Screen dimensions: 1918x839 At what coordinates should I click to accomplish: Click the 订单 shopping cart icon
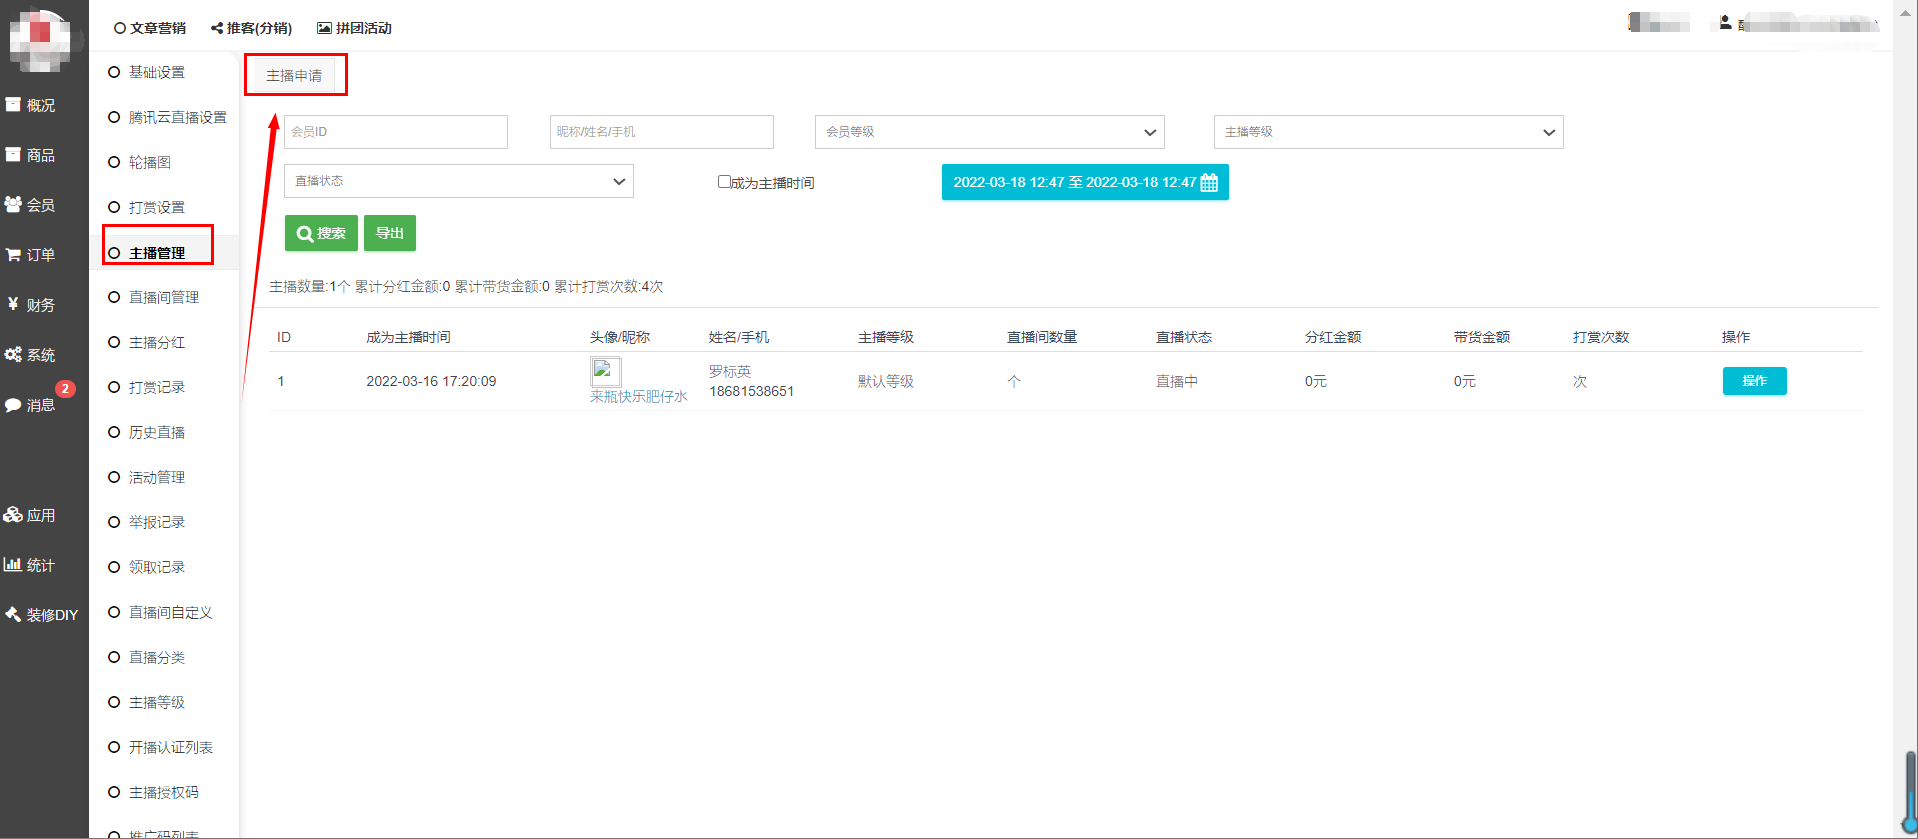click(13, 255)
